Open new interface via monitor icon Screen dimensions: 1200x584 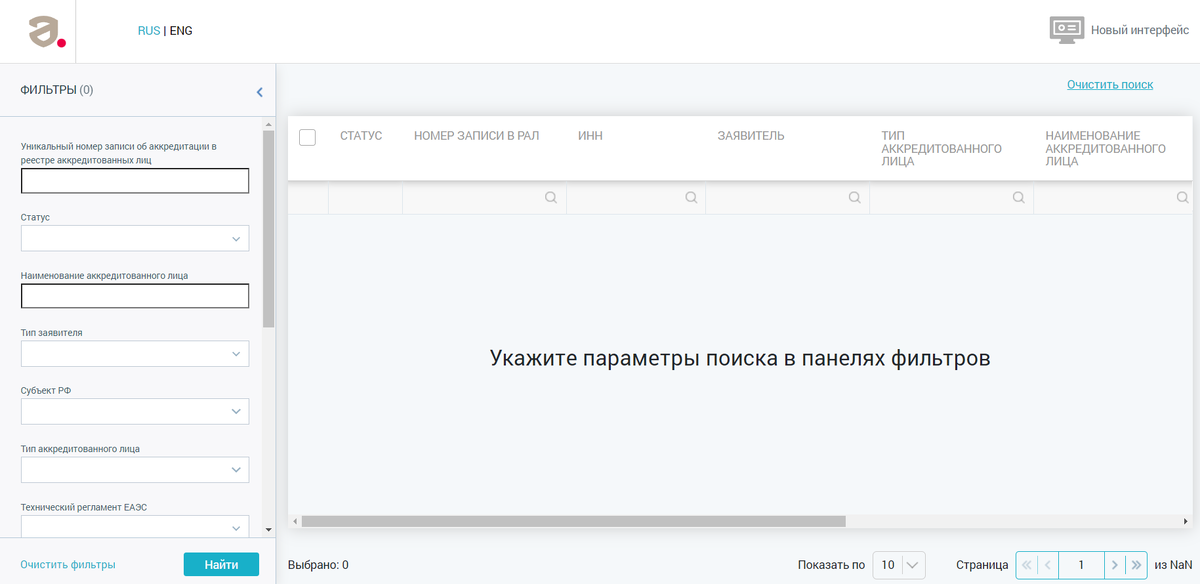tap(1067, 29)
